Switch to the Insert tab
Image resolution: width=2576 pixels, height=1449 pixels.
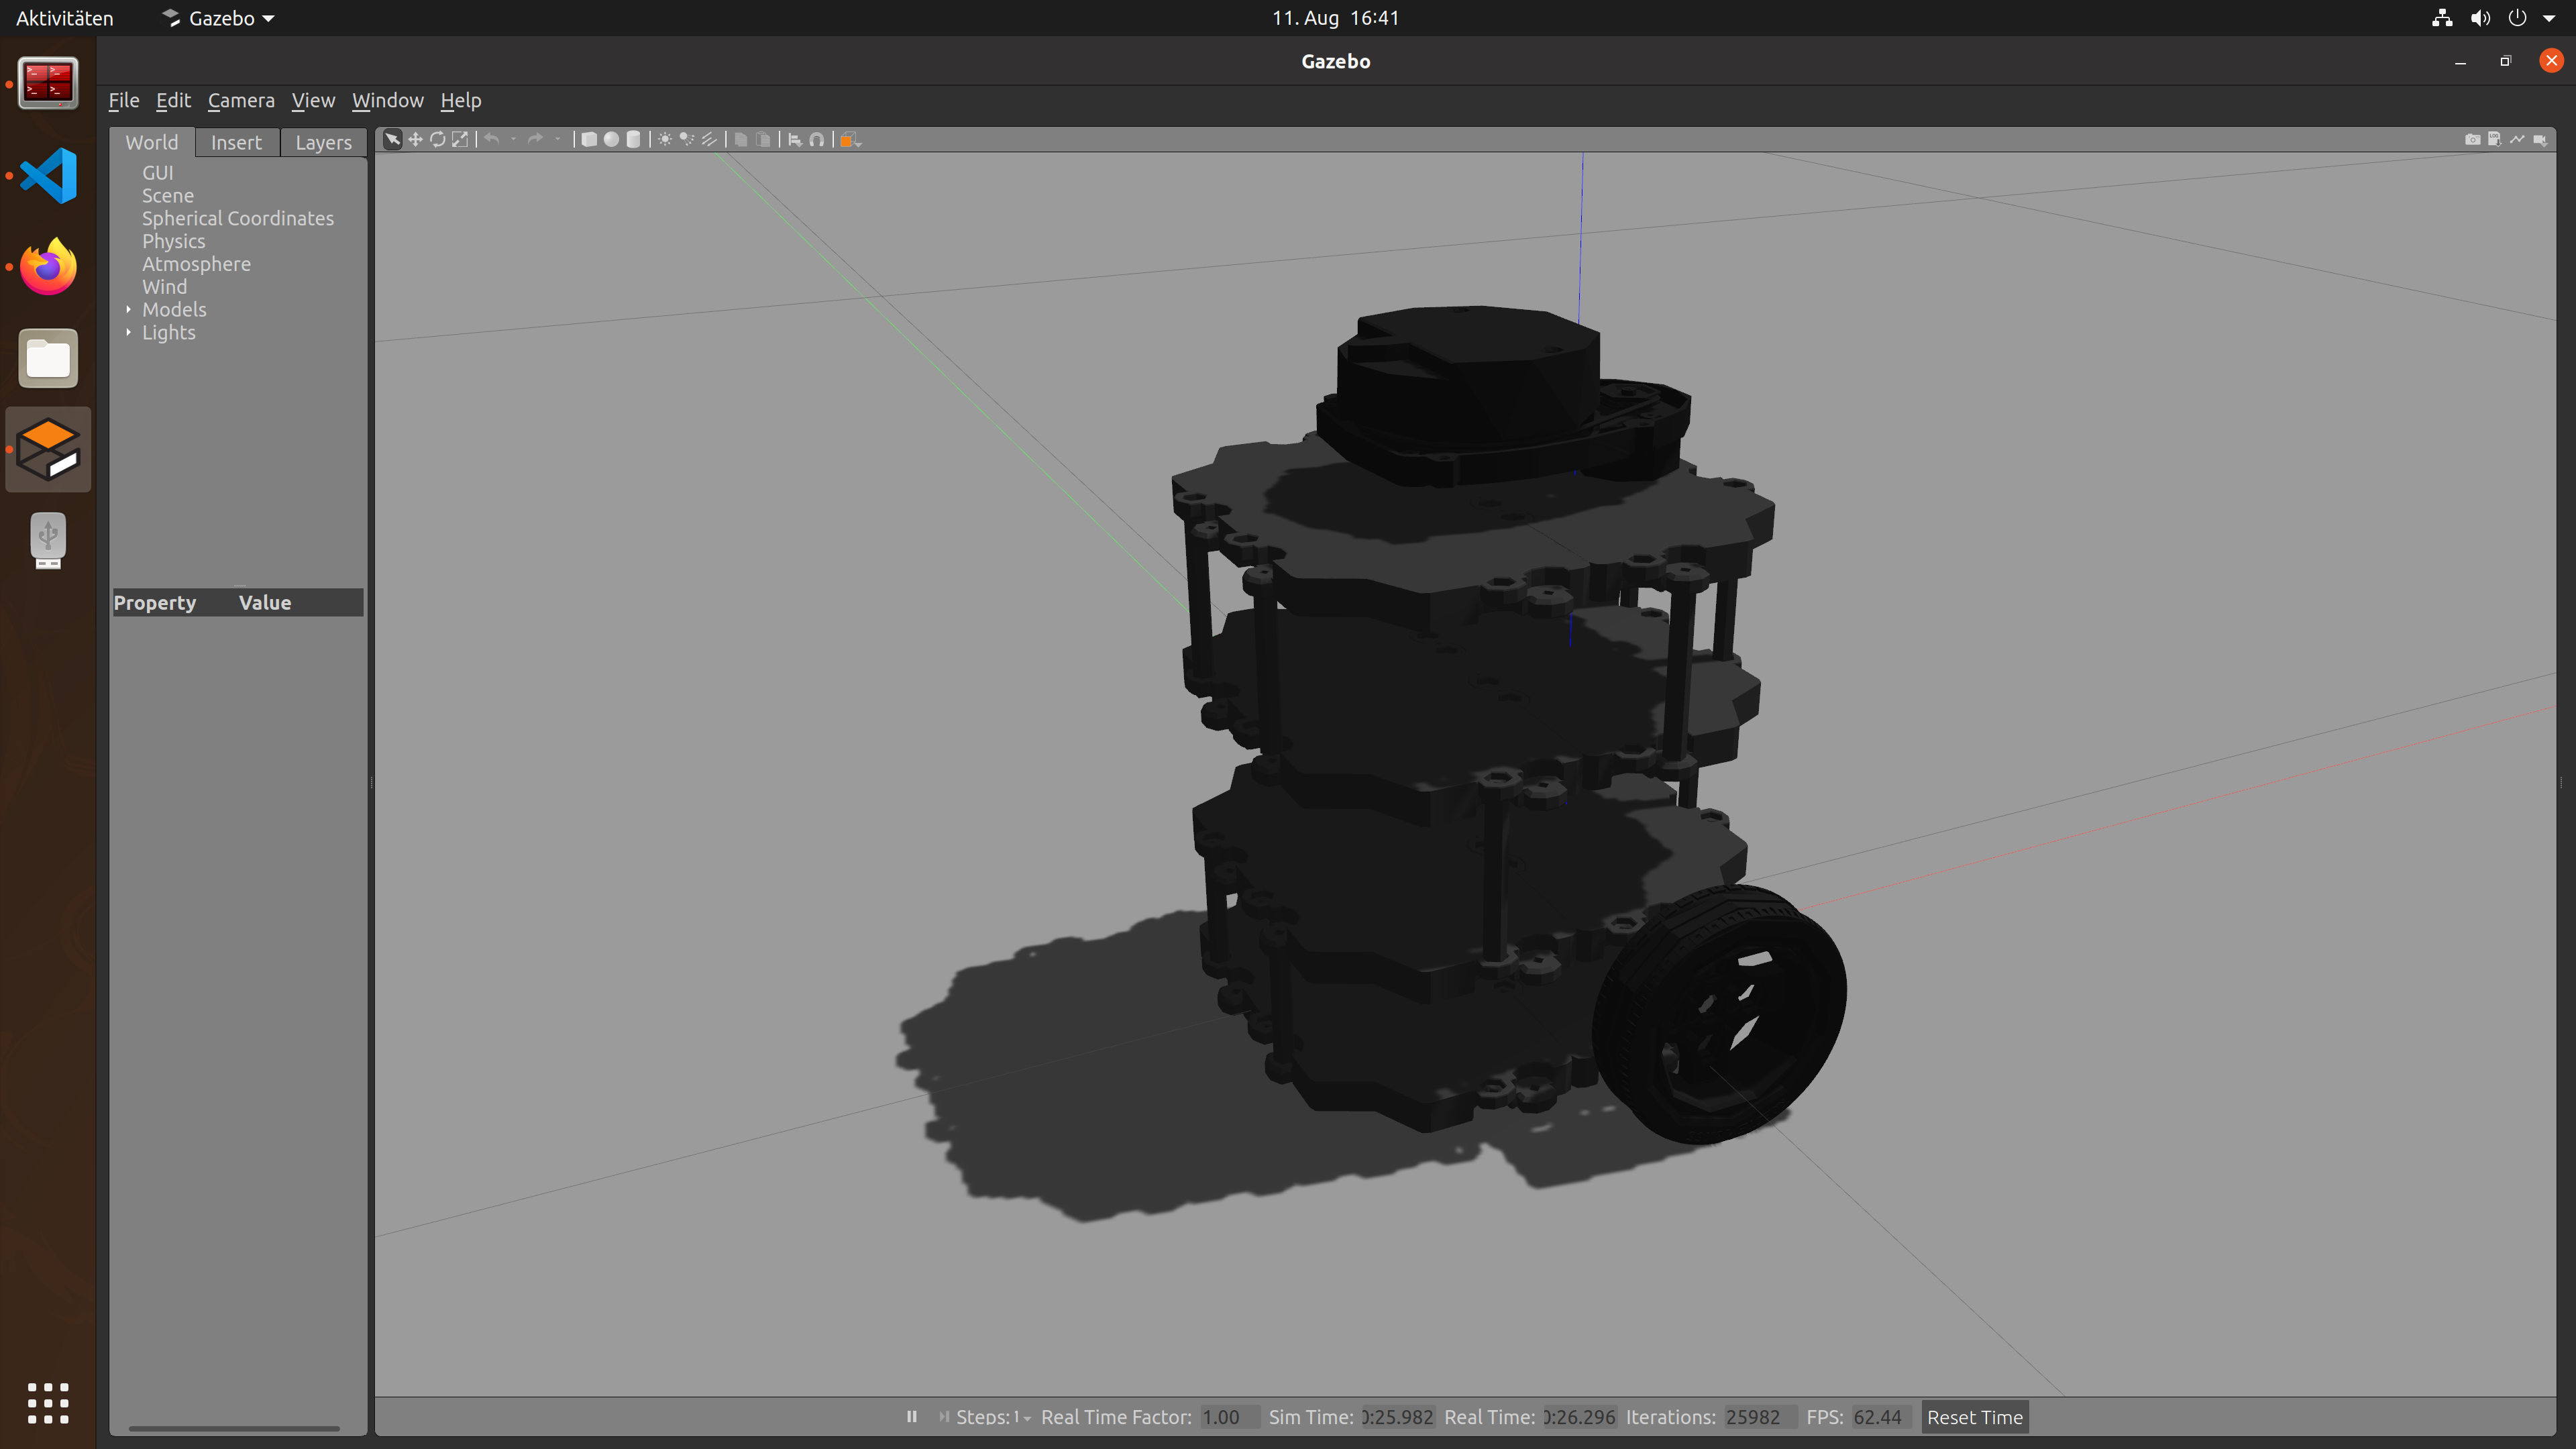(x=236, y=142)
